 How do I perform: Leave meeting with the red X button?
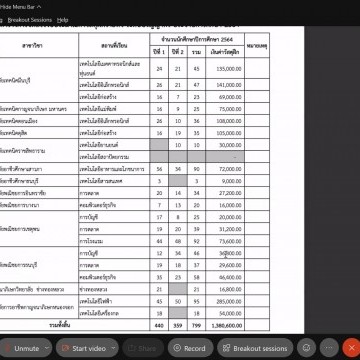click(352, 348)
